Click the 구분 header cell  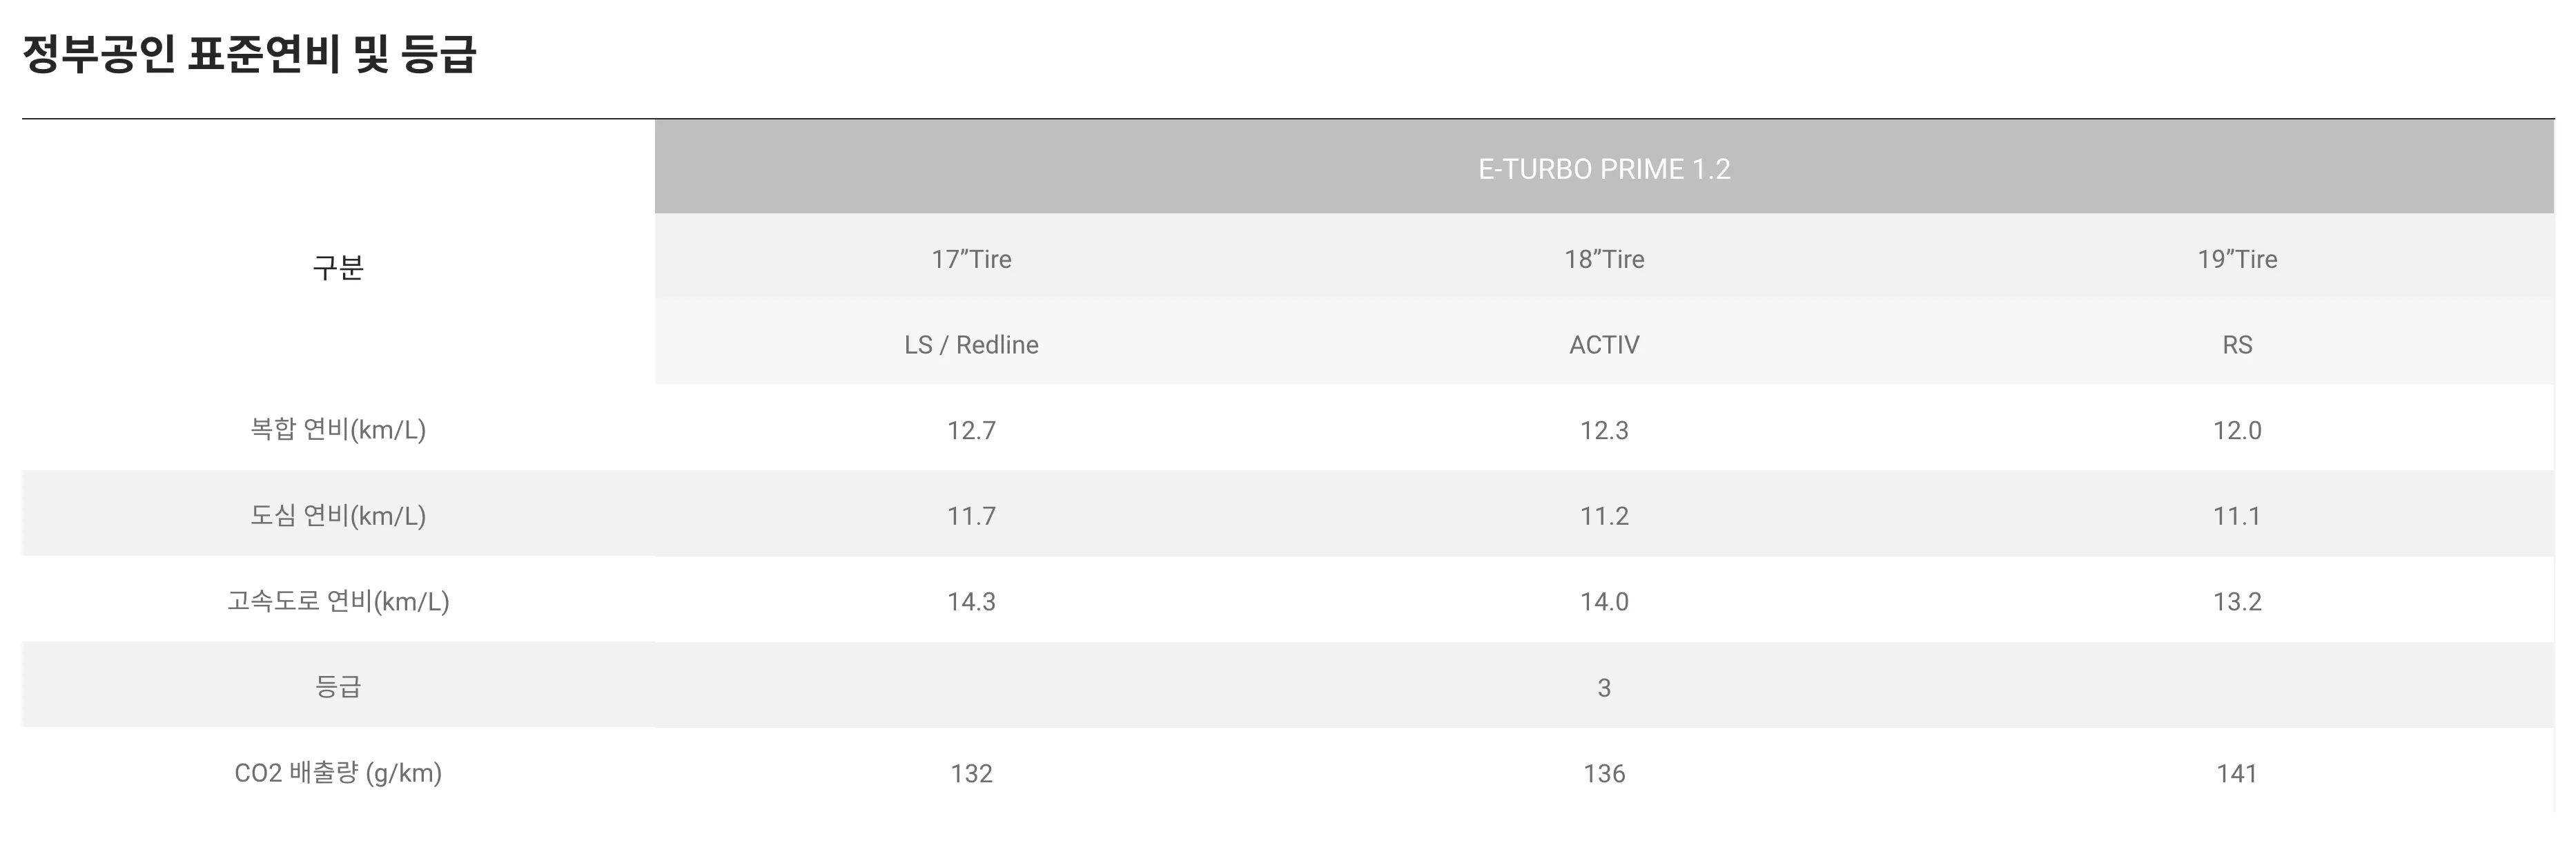pyautogui.click(x=338, y=266)
